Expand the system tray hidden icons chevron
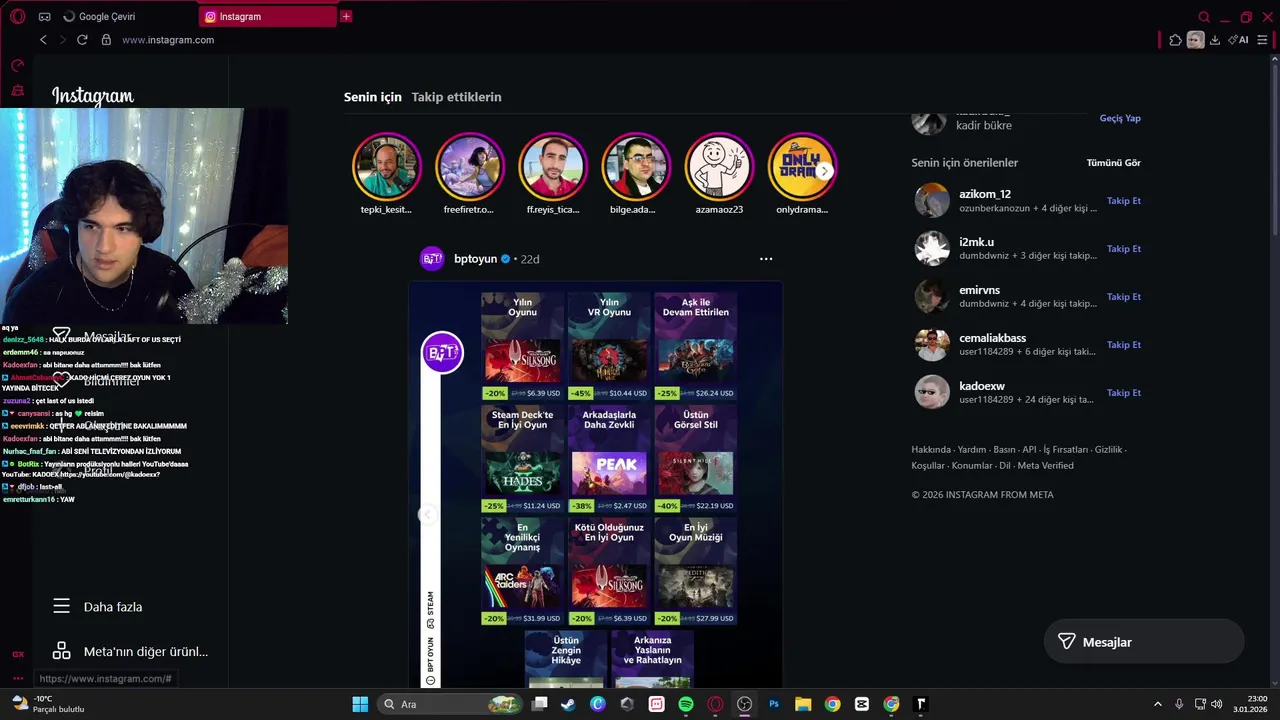This screenshot has height=720, width=1280. coord(1158,704)
